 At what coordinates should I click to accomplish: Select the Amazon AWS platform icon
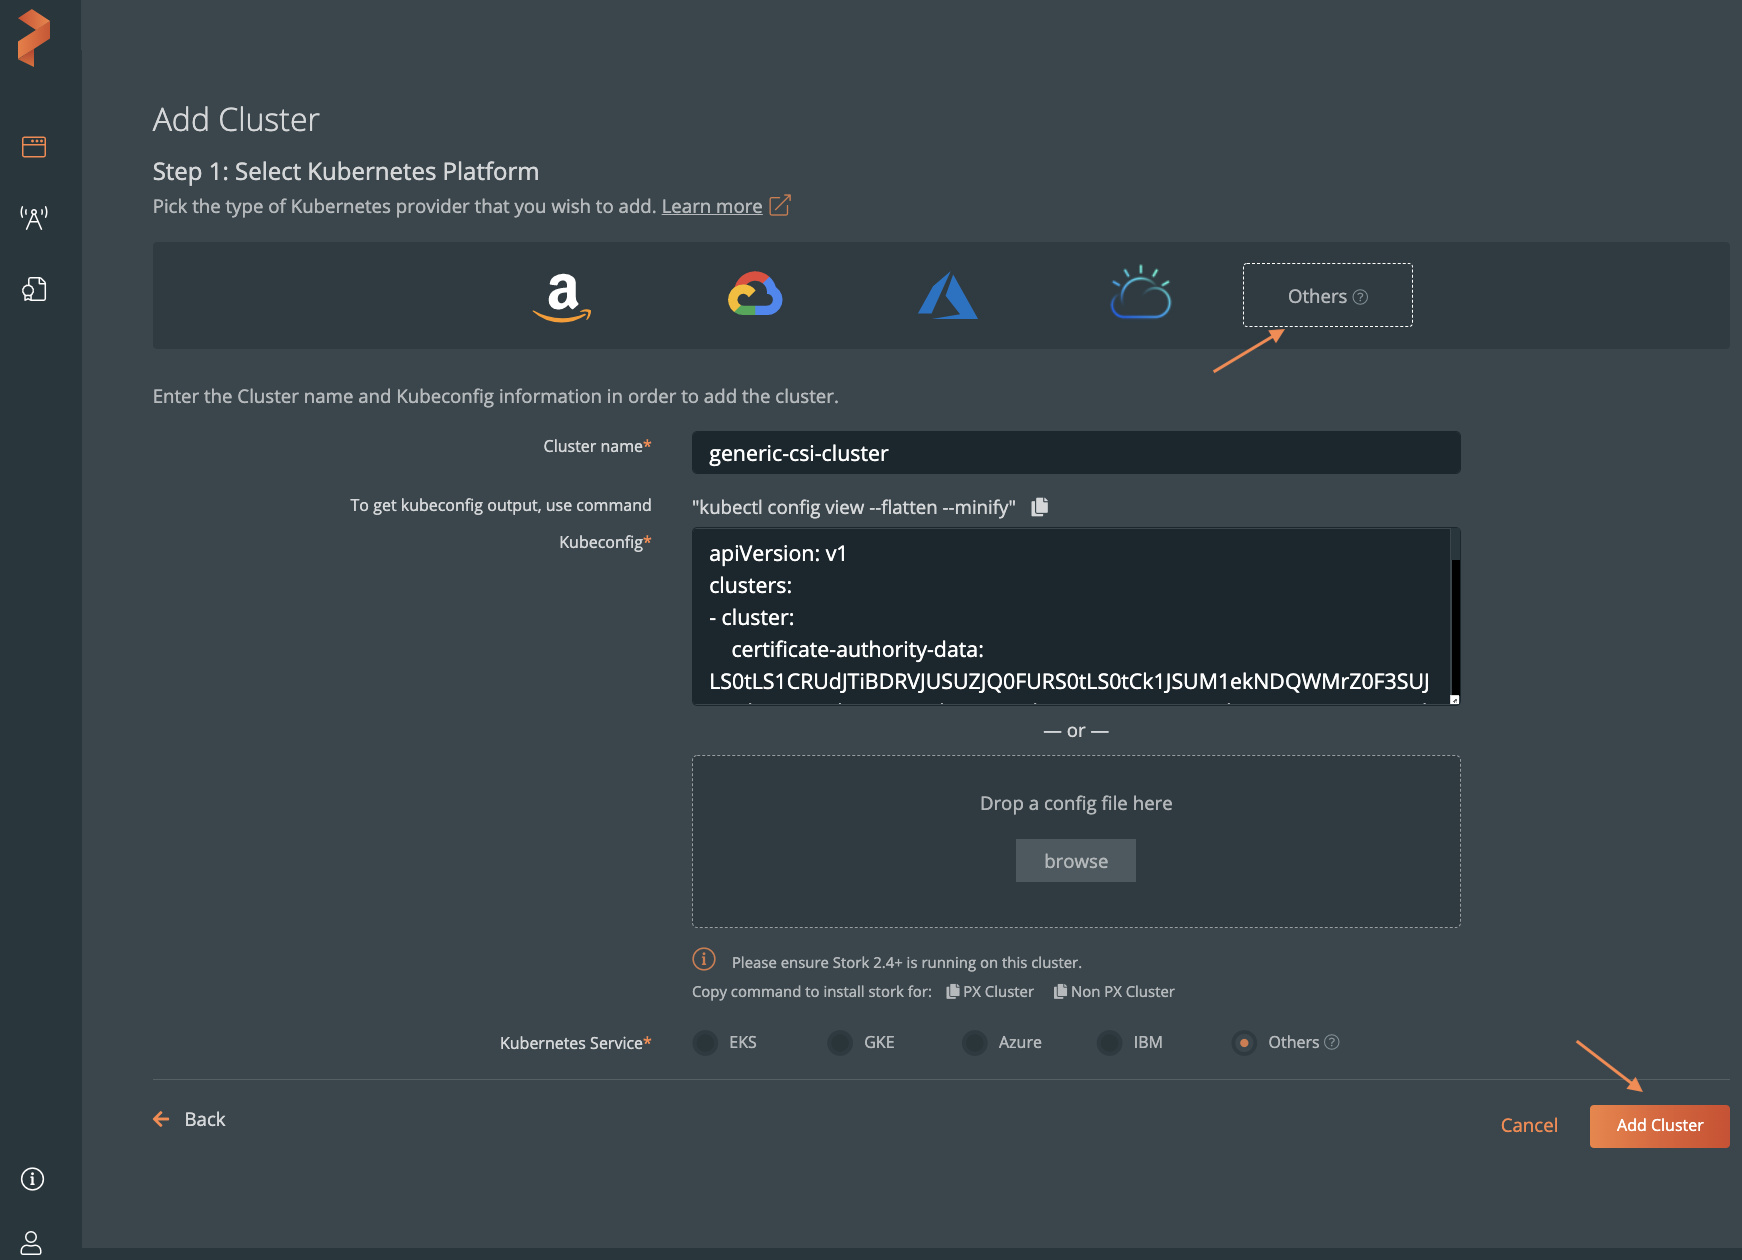point(562,297)
